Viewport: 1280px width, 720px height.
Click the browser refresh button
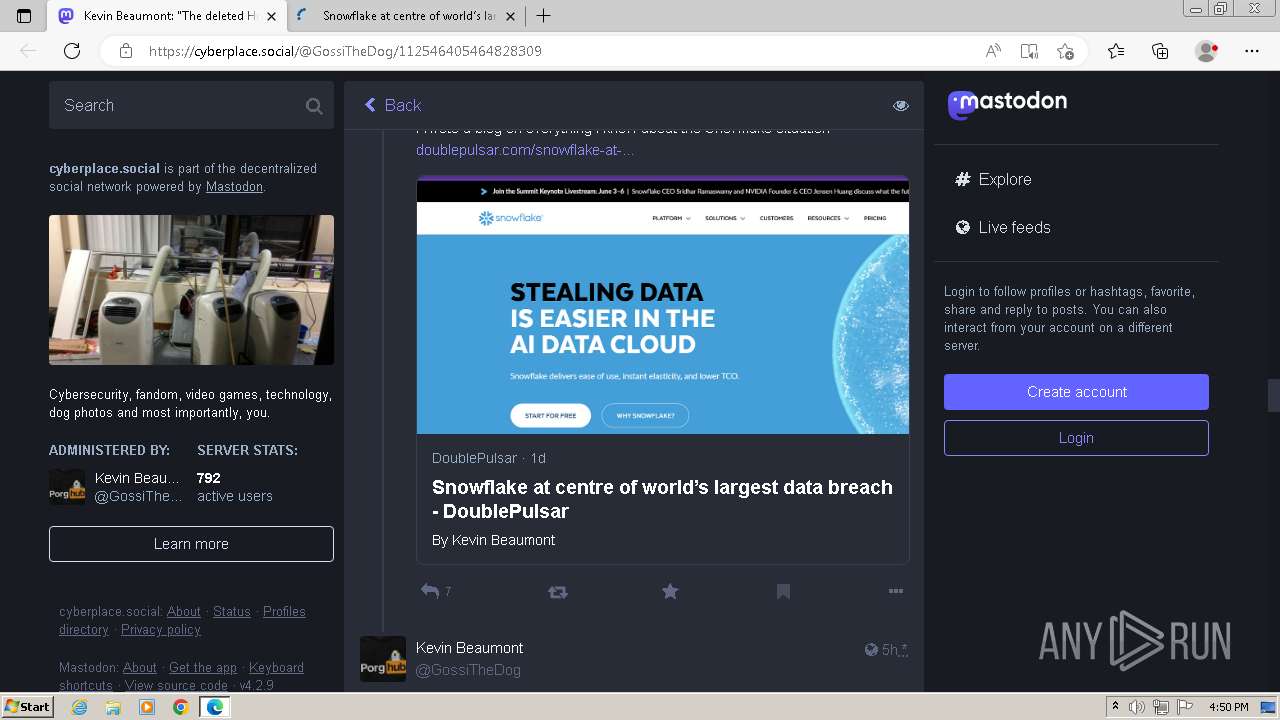pos(72,51)
